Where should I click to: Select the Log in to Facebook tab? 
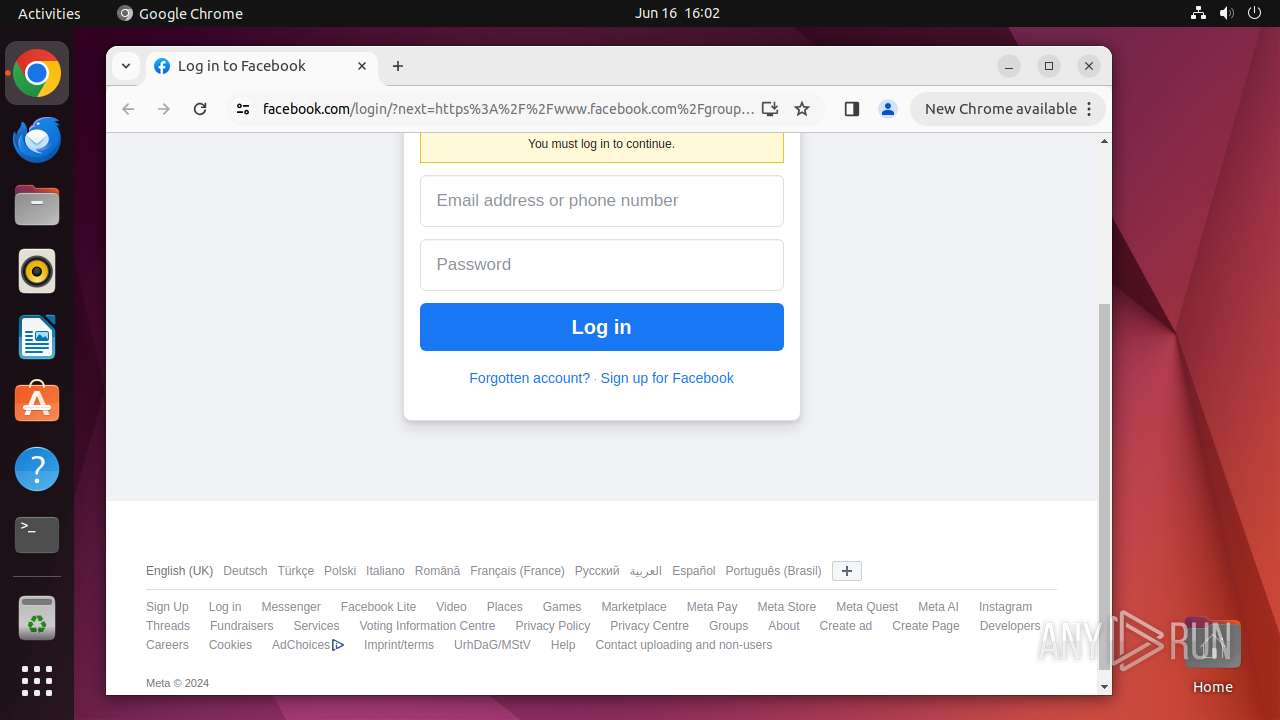[262, 66]
